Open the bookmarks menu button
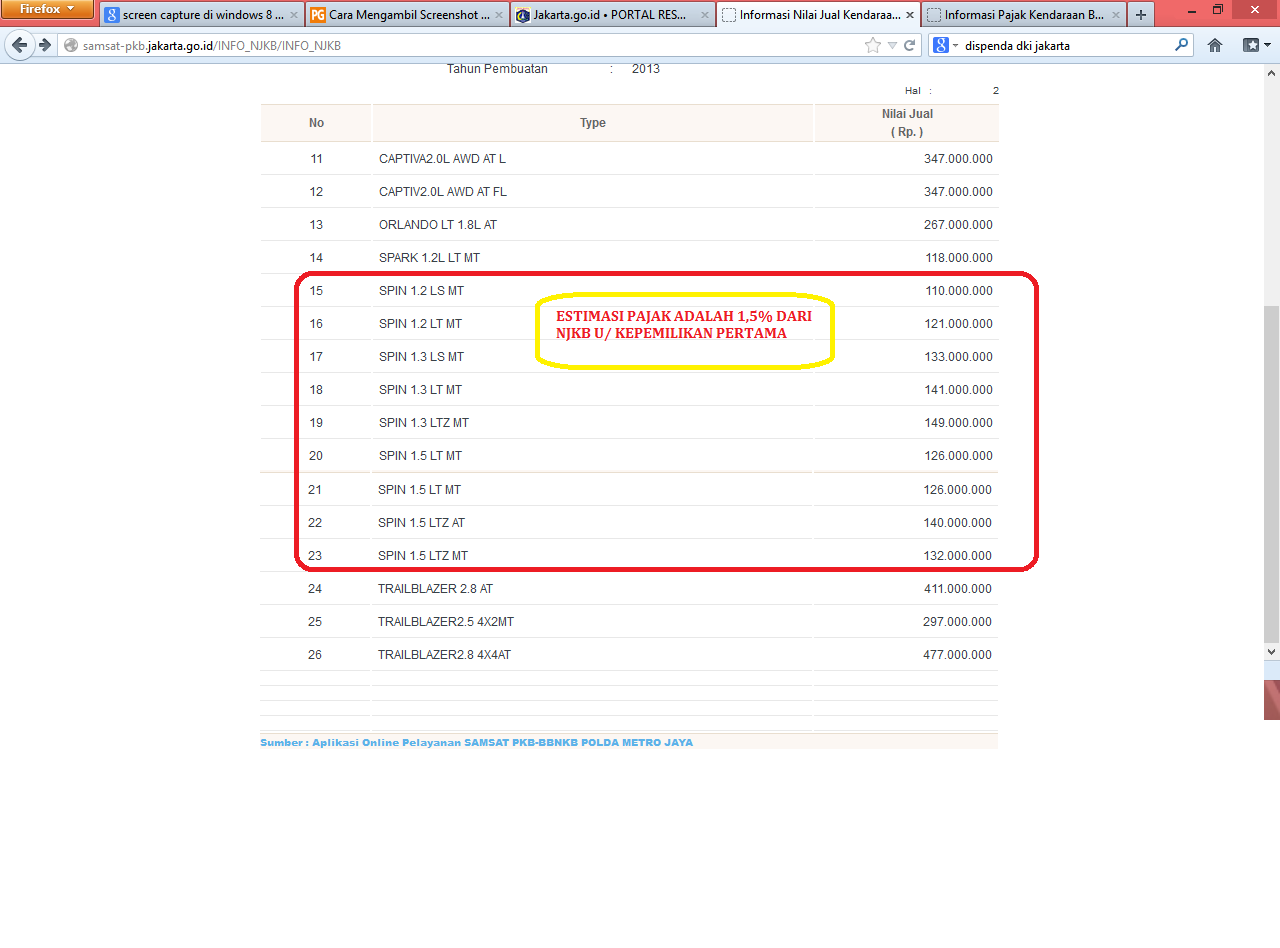This screenshot has width=1280, height=948. coord(1256,45)
